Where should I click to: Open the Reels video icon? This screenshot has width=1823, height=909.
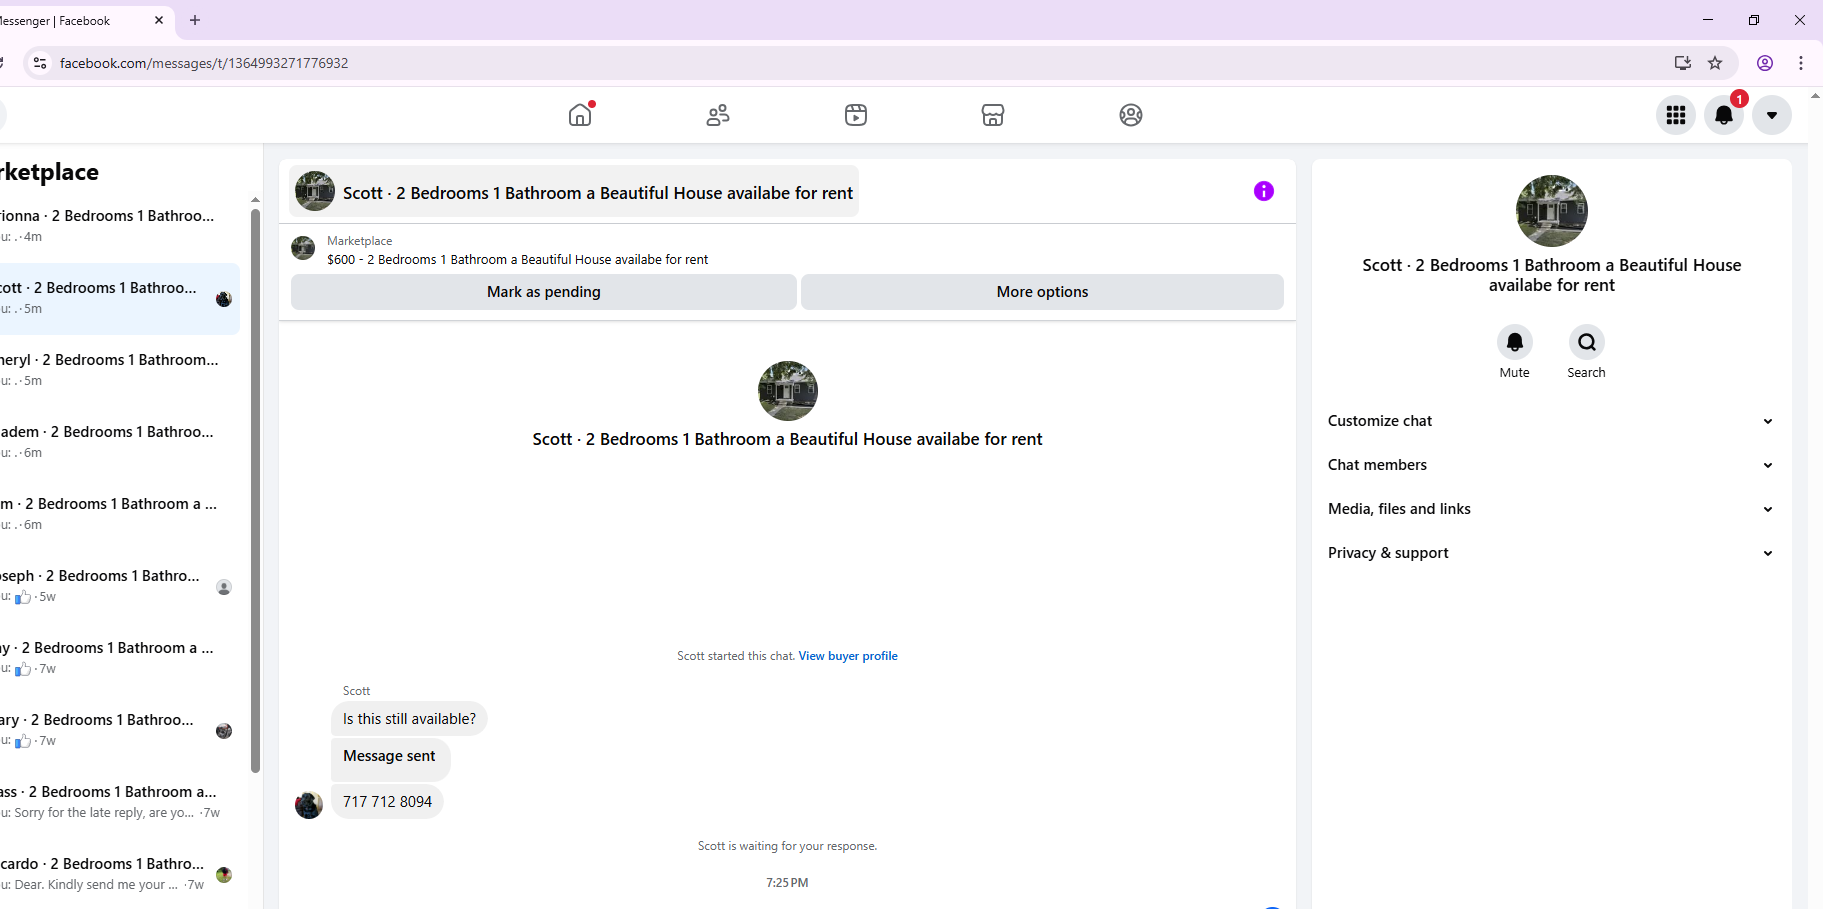(x=856, y=115)
